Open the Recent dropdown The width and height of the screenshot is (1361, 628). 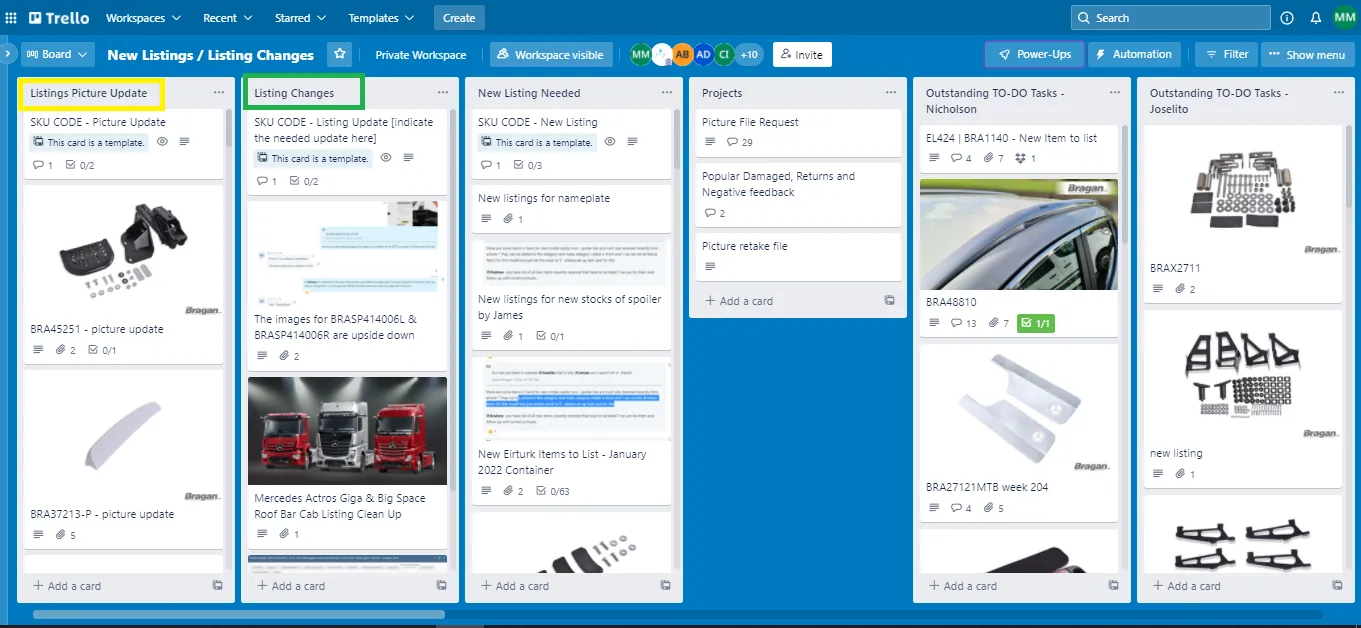click(x=227, y=18)
